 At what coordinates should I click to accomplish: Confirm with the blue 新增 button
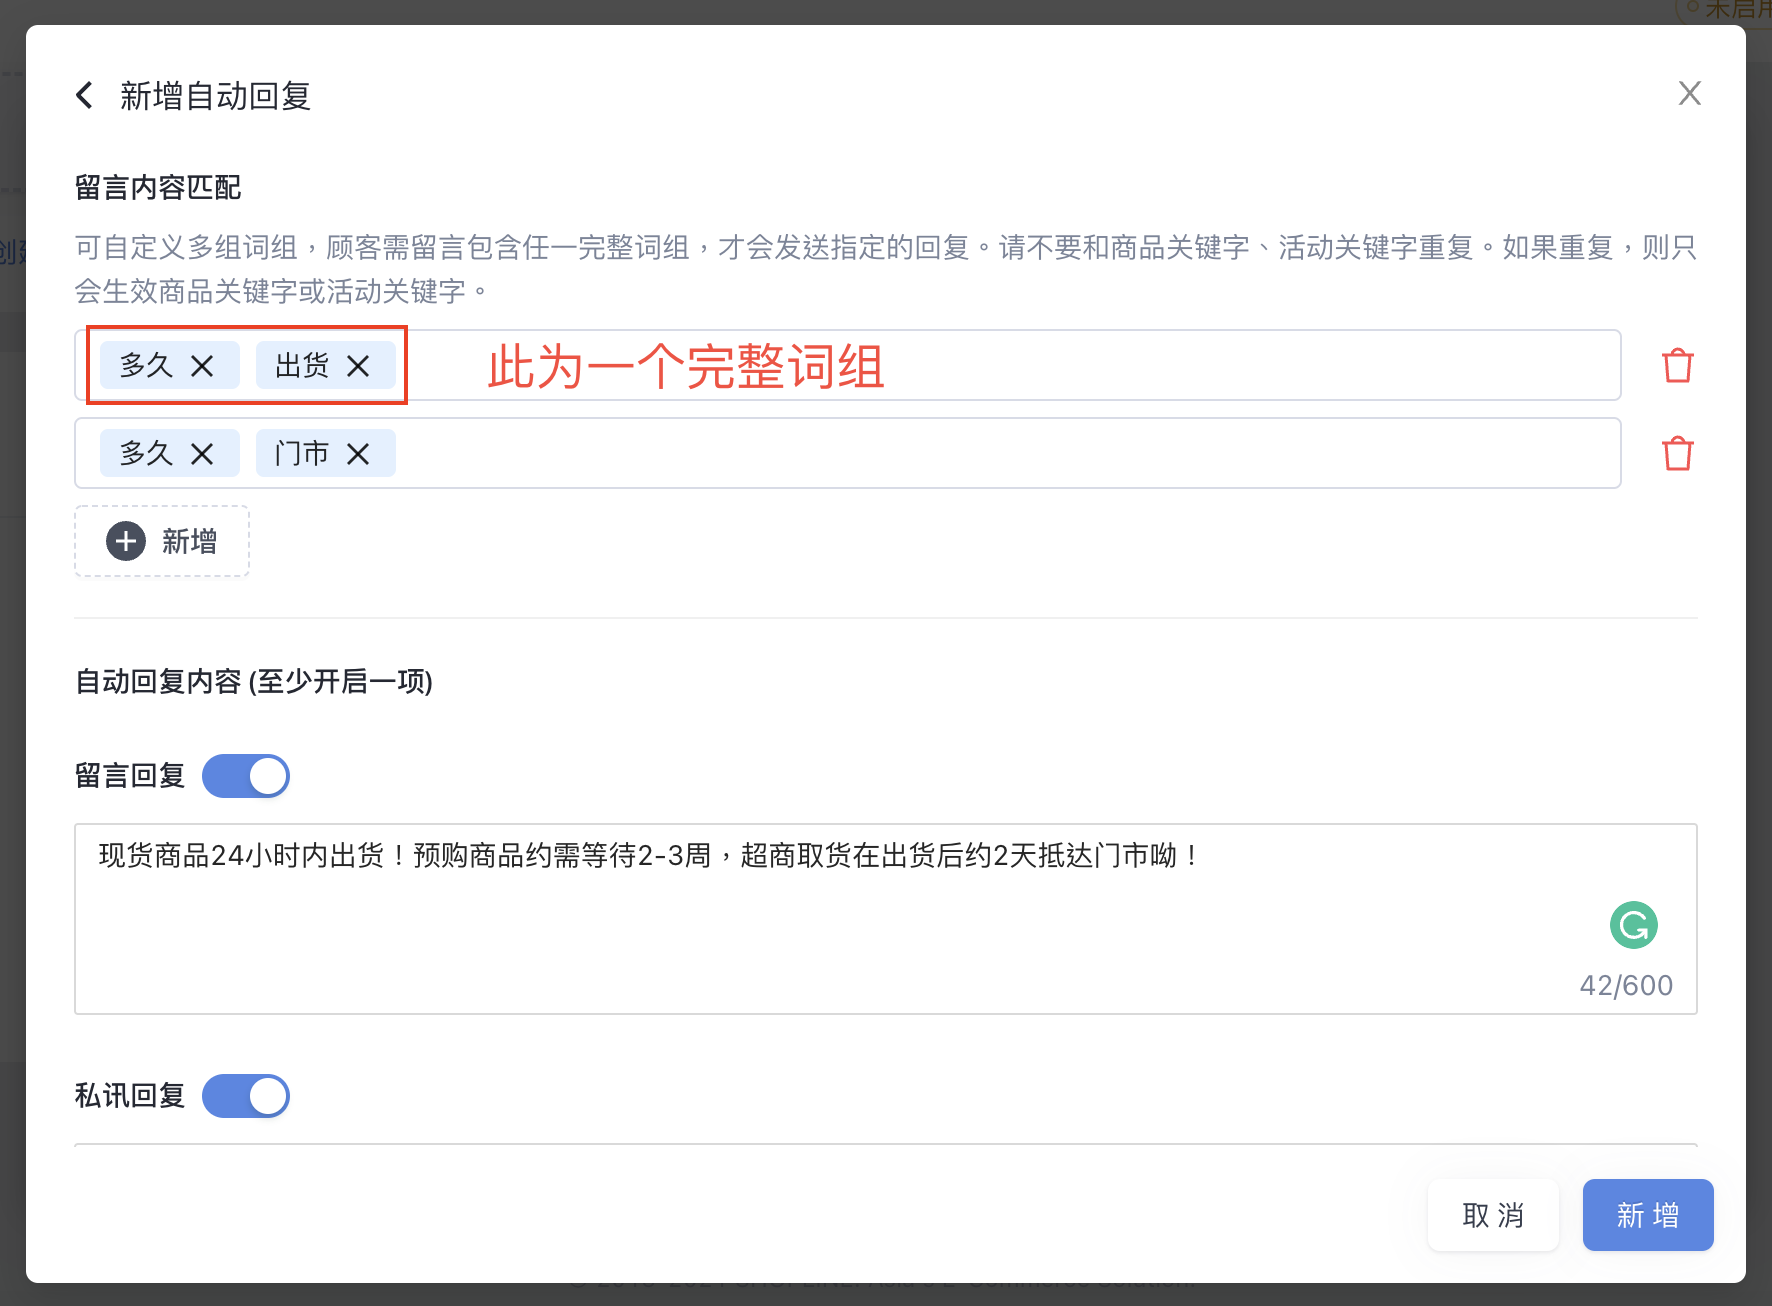[x=1648, y=1215]
